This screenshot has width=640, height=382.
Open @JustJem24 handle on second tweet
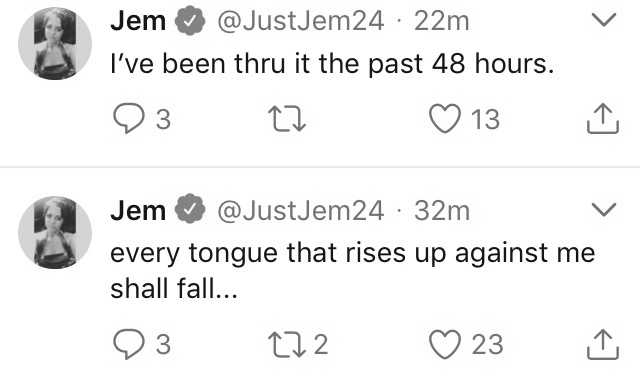[x=300, y=211]
